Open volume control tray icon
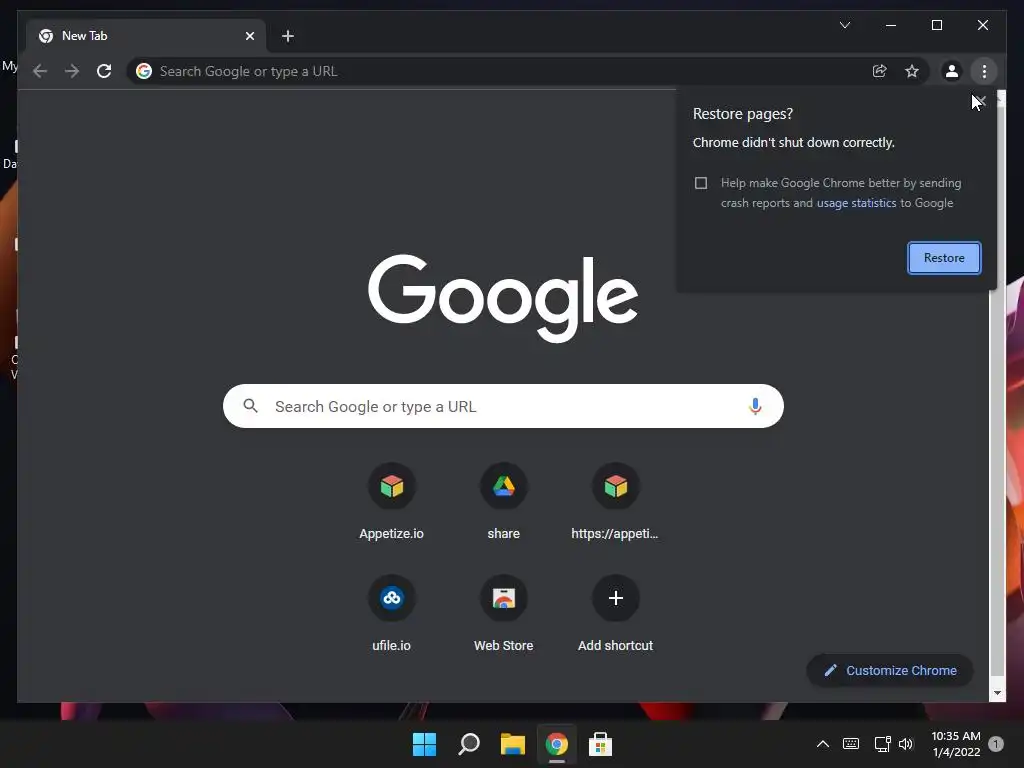The width and height of the screenshot is (1024, 768). pos(906,744)
